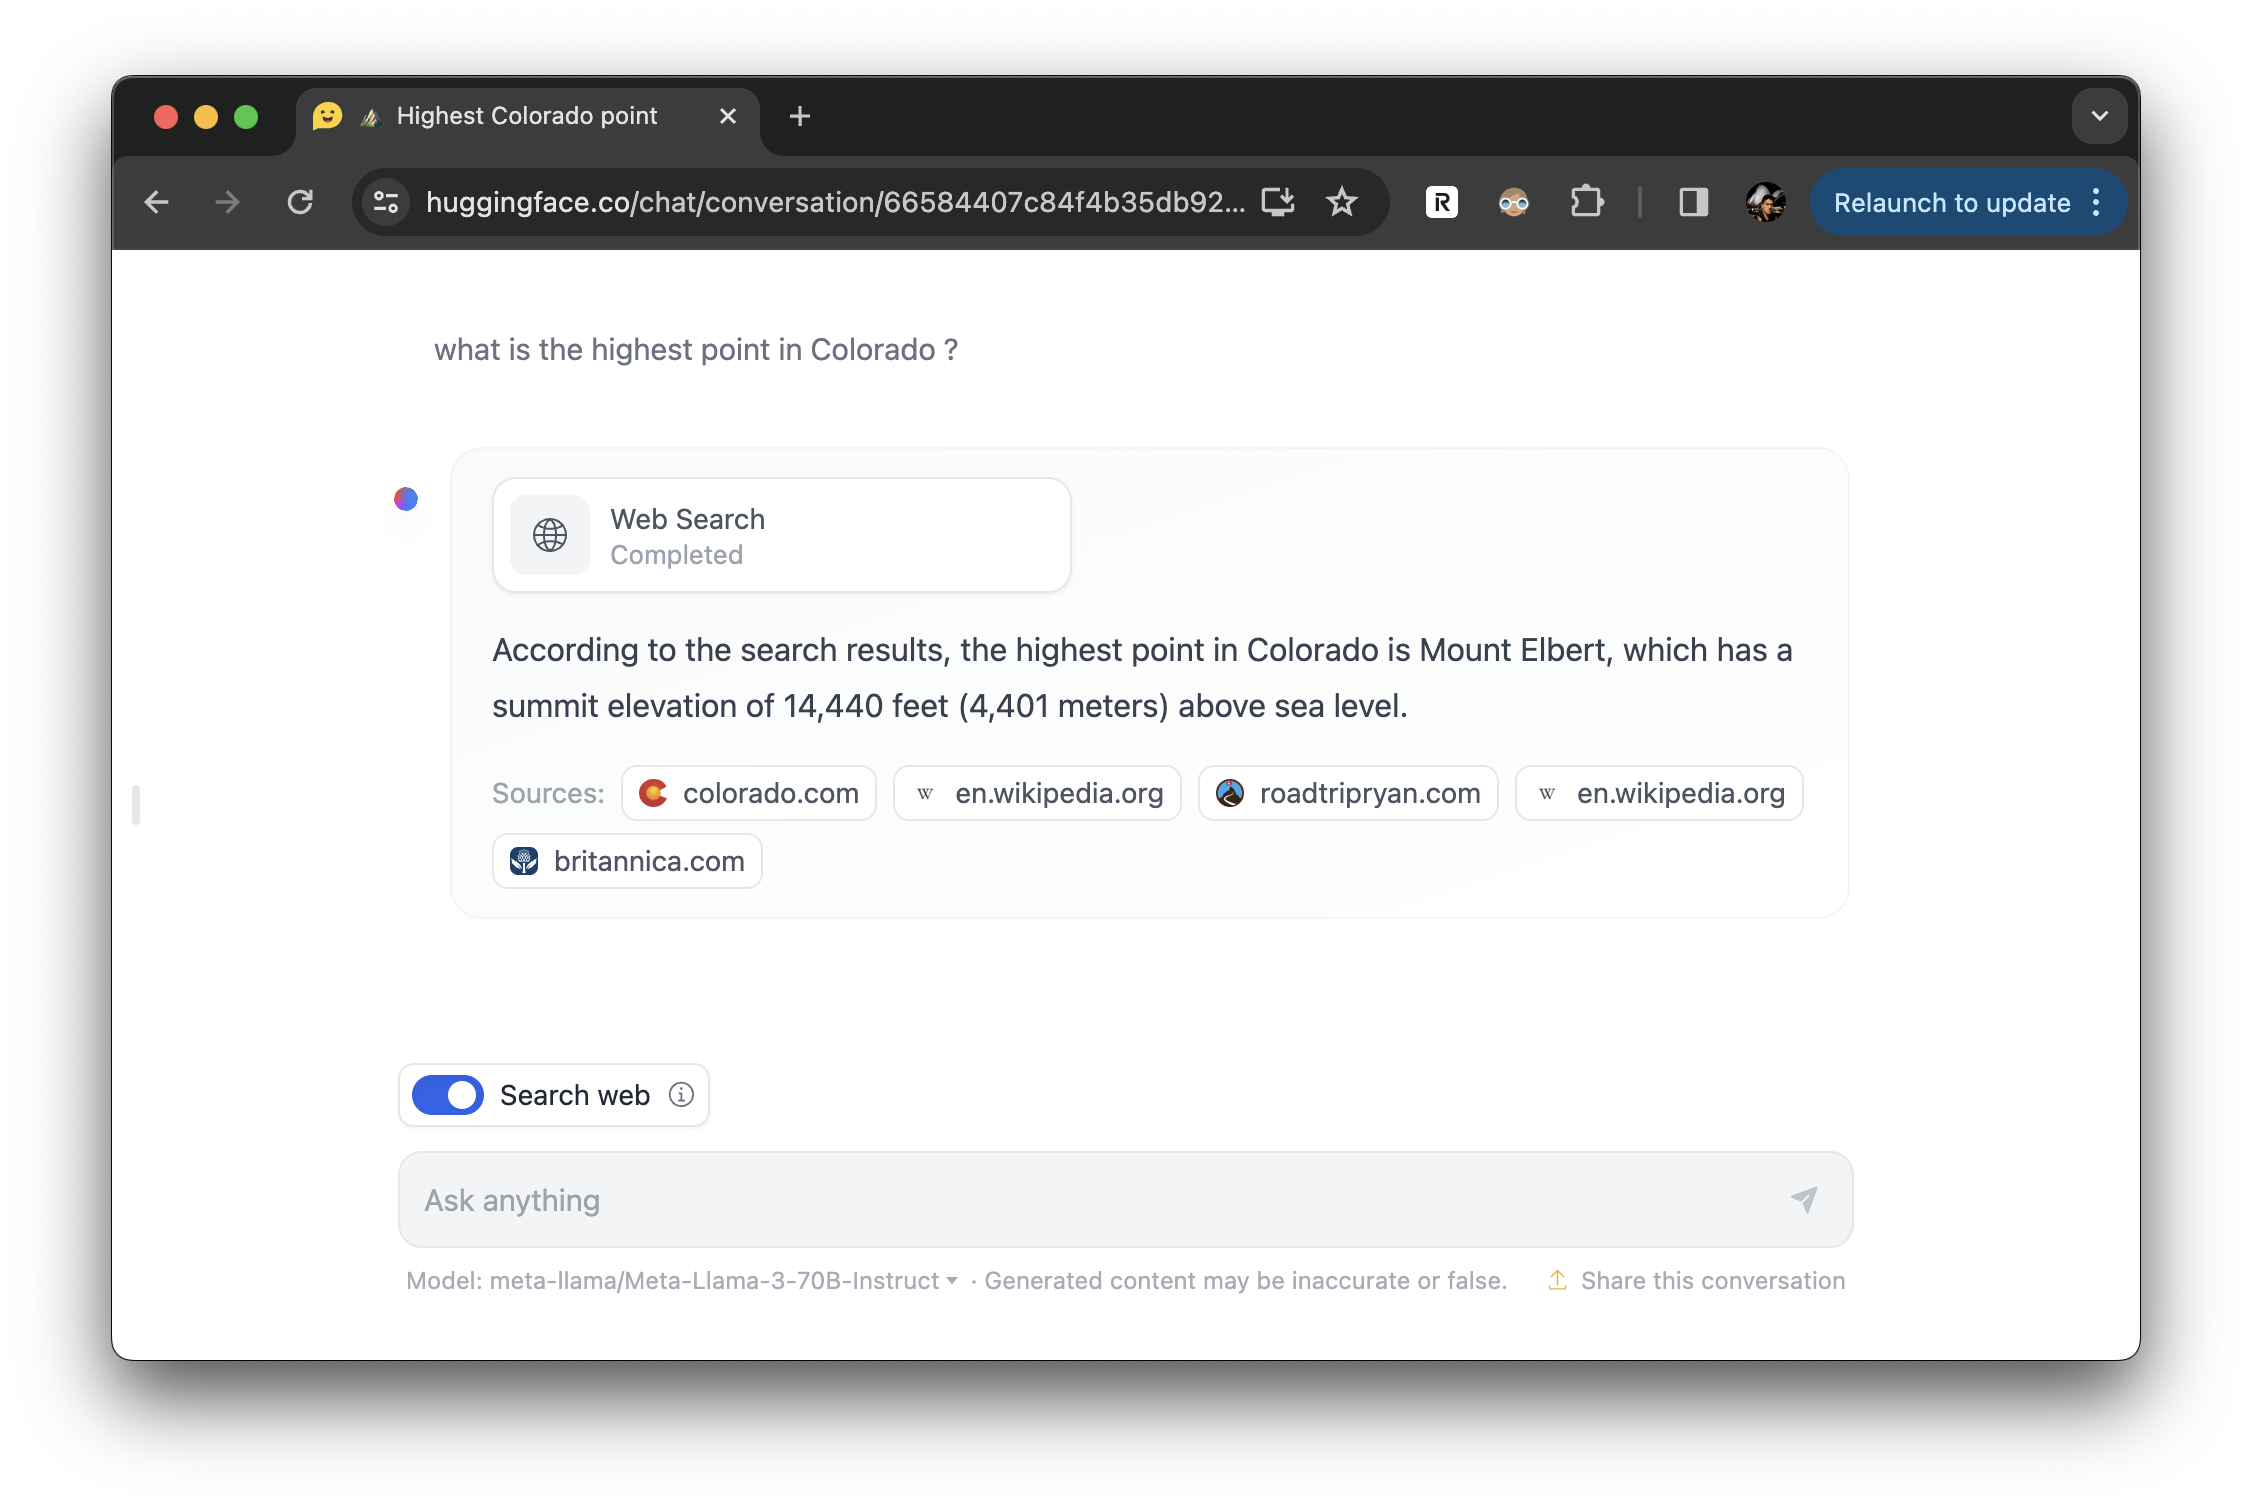Switch to the Highest Colorado point tab
The height and width of the screenshot is (1508, 2252).
(x=526, y=116)
